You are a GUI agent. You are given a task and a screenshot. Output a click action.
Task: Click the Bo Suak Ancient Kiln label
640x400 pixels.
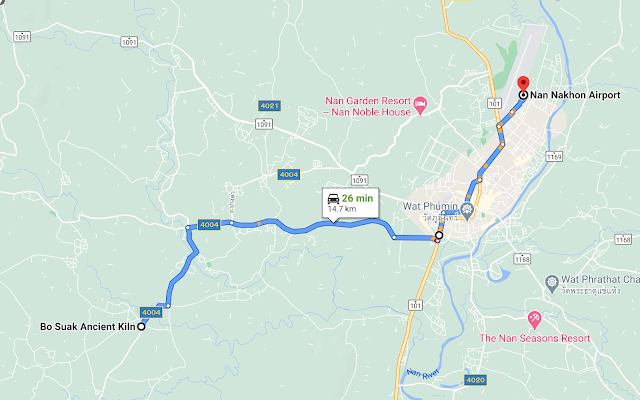[x=87, y=327]
